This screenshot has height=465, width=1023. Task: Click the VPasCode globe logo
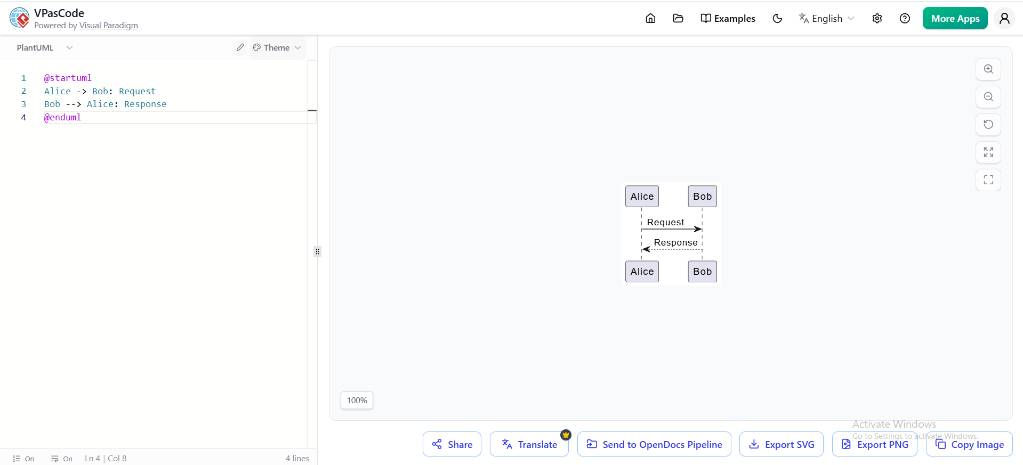(19, 18)
